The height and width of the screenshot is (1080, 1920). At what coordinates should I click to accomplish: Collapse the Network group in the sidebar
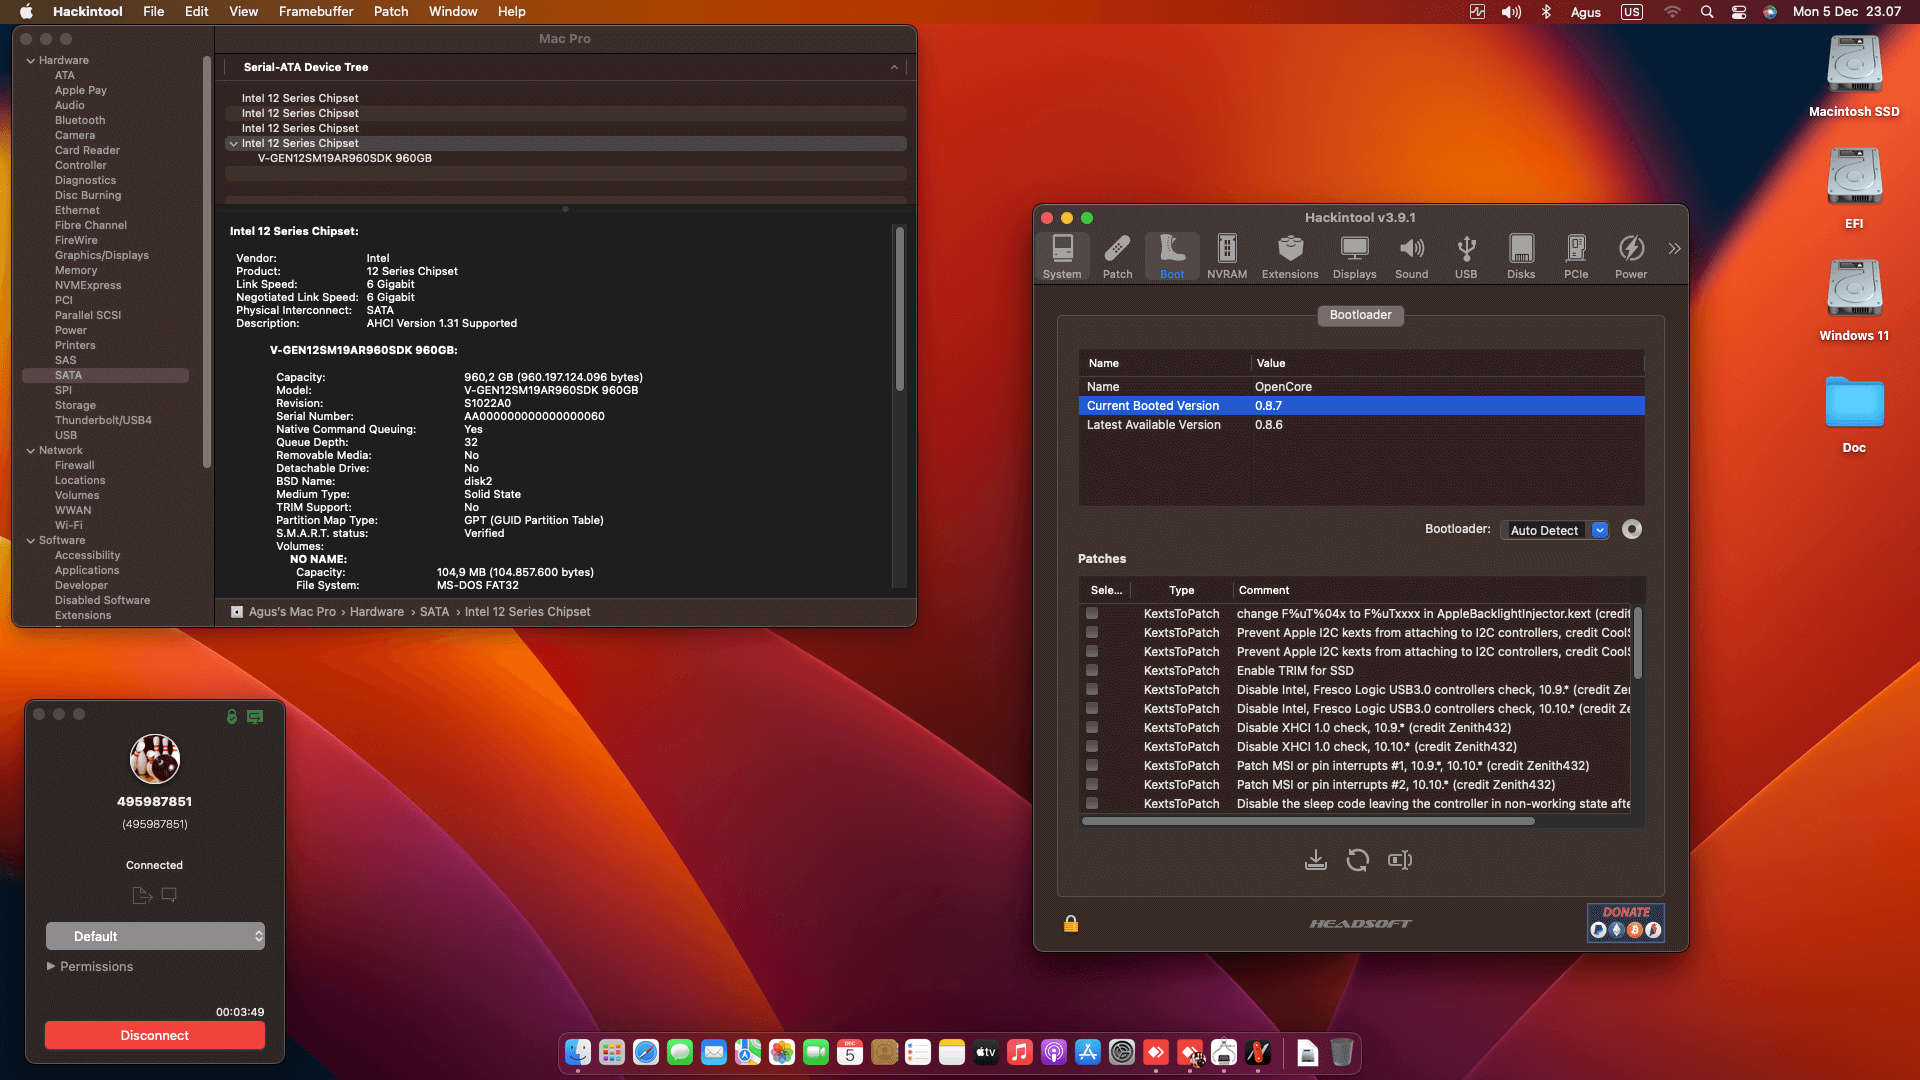[33, 450]
